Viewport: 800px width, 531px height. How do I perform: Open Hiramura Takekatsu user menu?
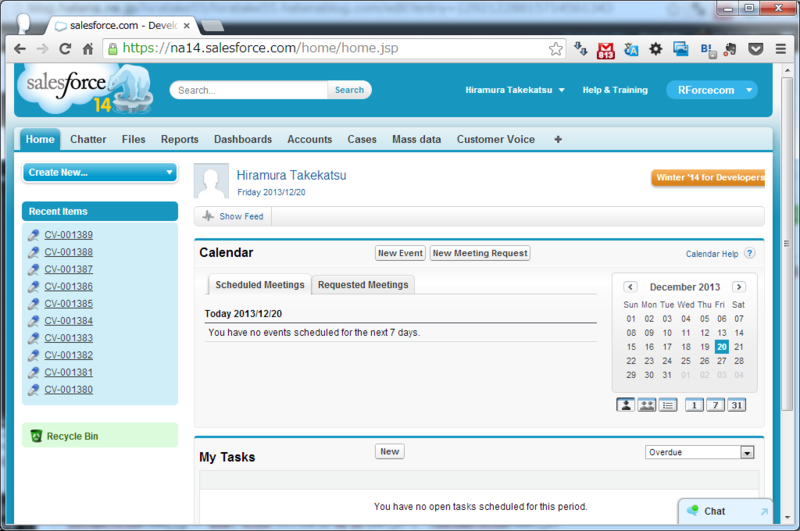pyautogui.click(x=515, y=90)
